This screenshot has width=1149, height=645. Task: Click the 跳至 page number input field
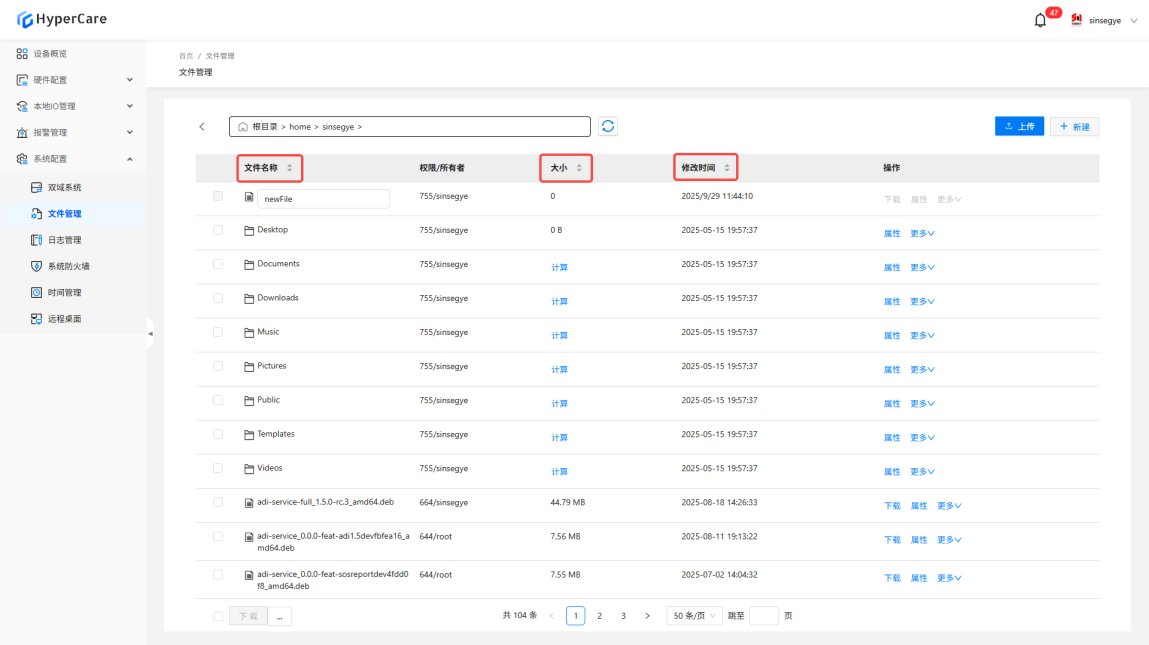763,616
